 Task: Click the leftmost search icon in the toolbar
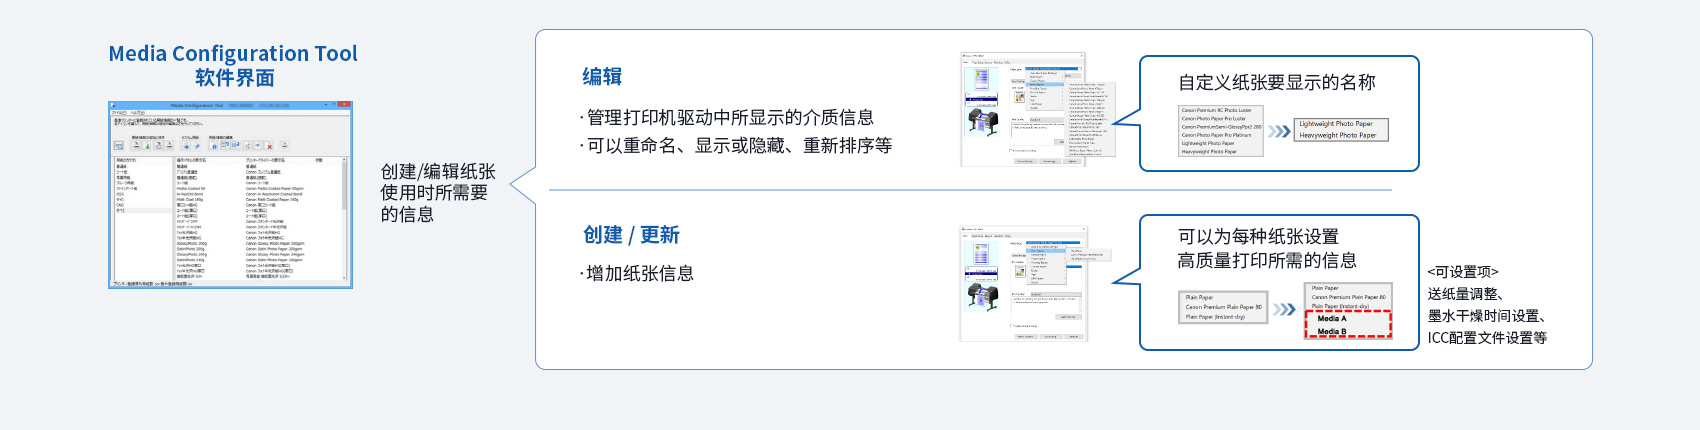[x=119, y=146]
